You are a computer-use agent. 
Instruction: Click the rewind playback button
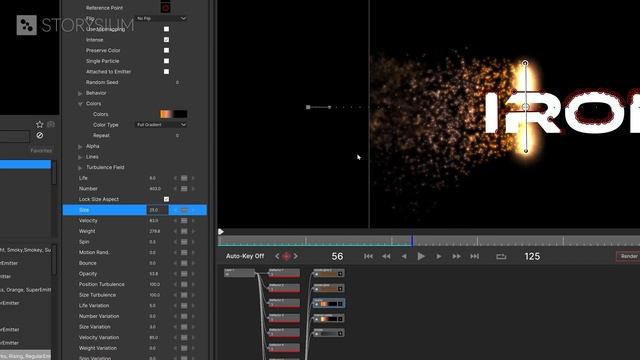(386, 256)
